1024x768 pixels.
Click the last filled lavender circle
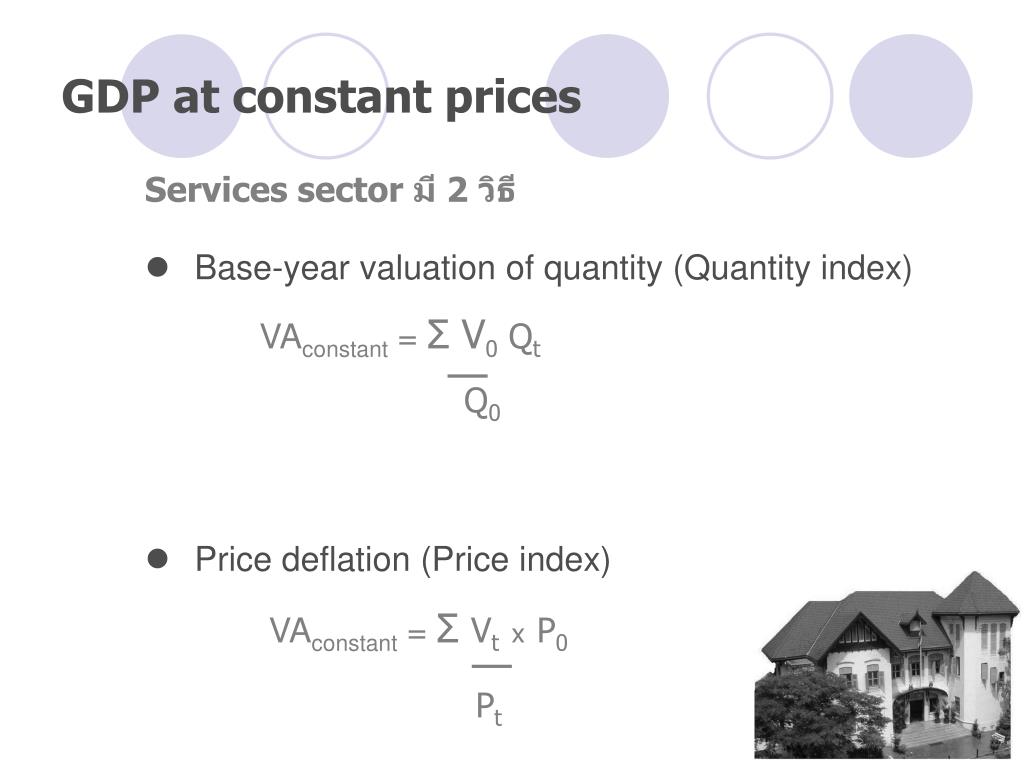coord(911,96)
